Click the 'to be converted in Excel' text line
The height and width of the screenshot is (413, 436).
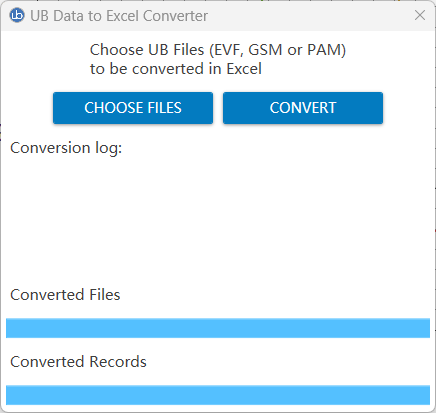tap(176, 69)
